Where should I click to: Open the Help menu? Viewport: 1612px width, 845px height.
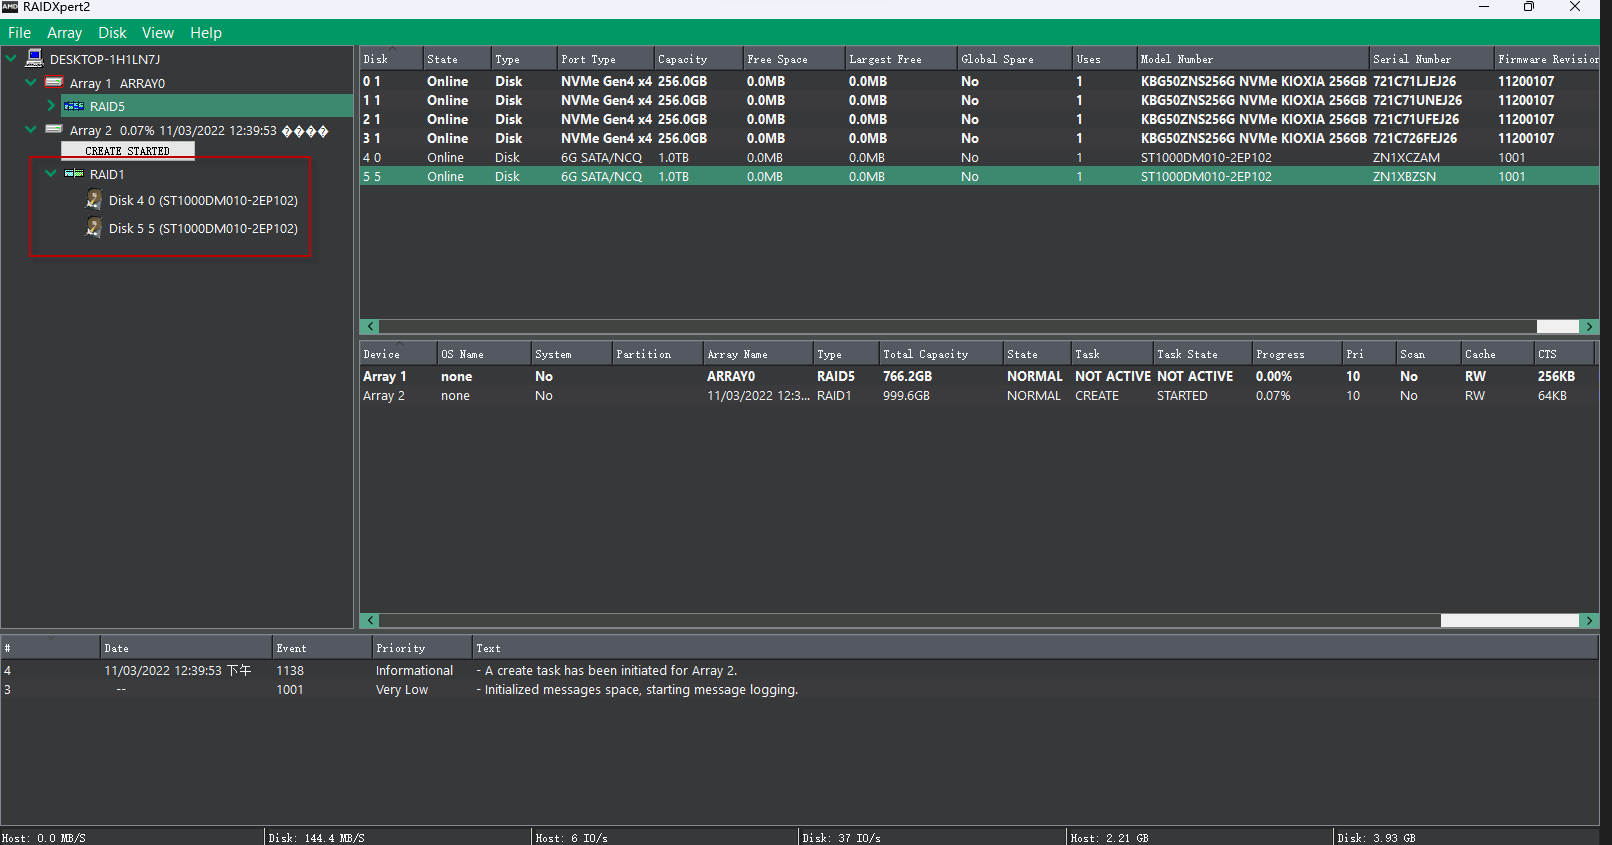(206, 32)
